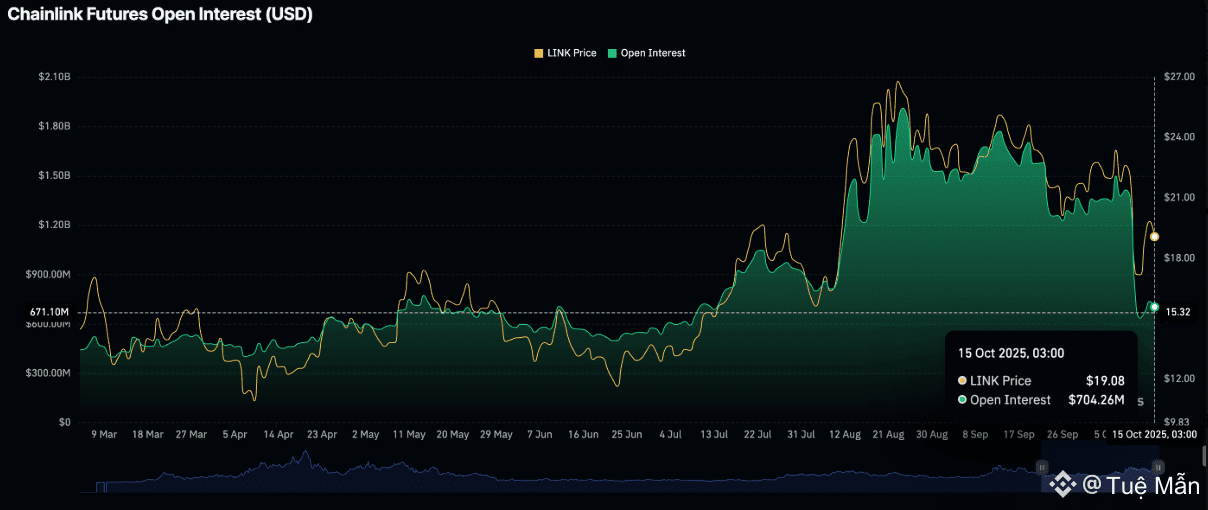Click the Binance logo watermark

1062,485
